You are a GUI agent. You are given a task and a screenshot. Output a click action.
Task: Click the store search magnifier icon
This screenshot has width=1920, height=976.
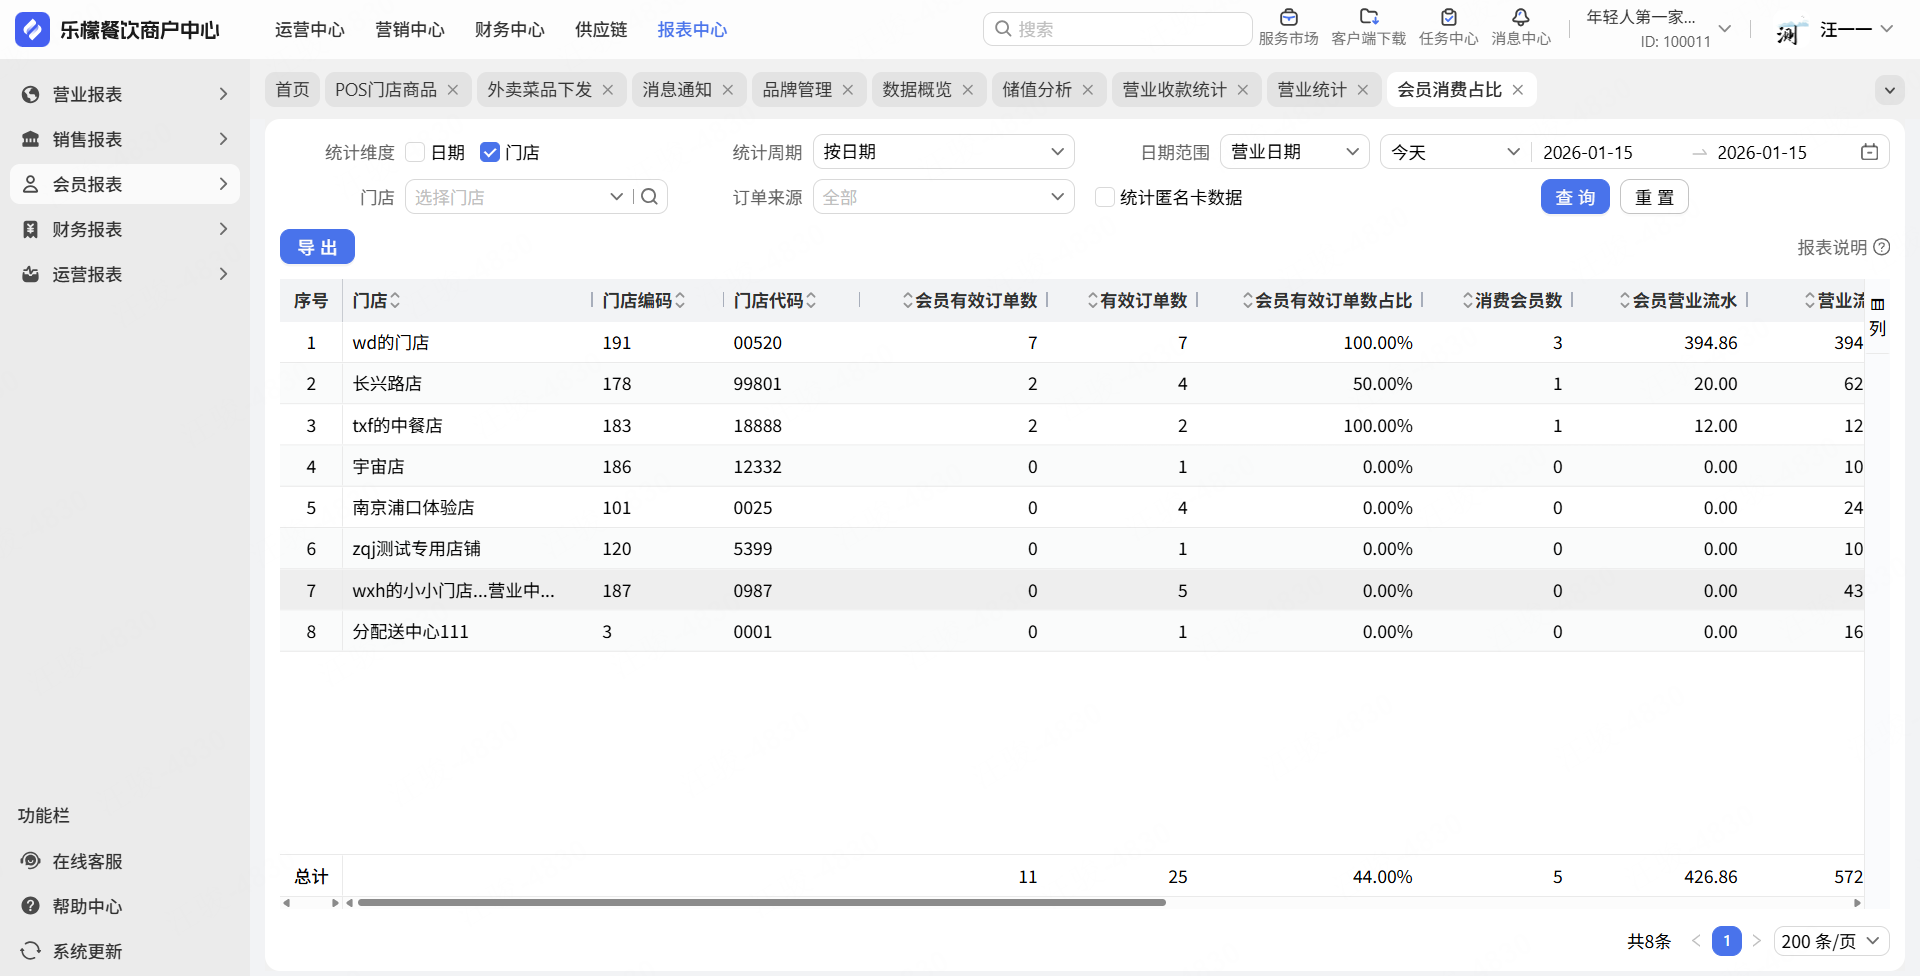point(650,197)
